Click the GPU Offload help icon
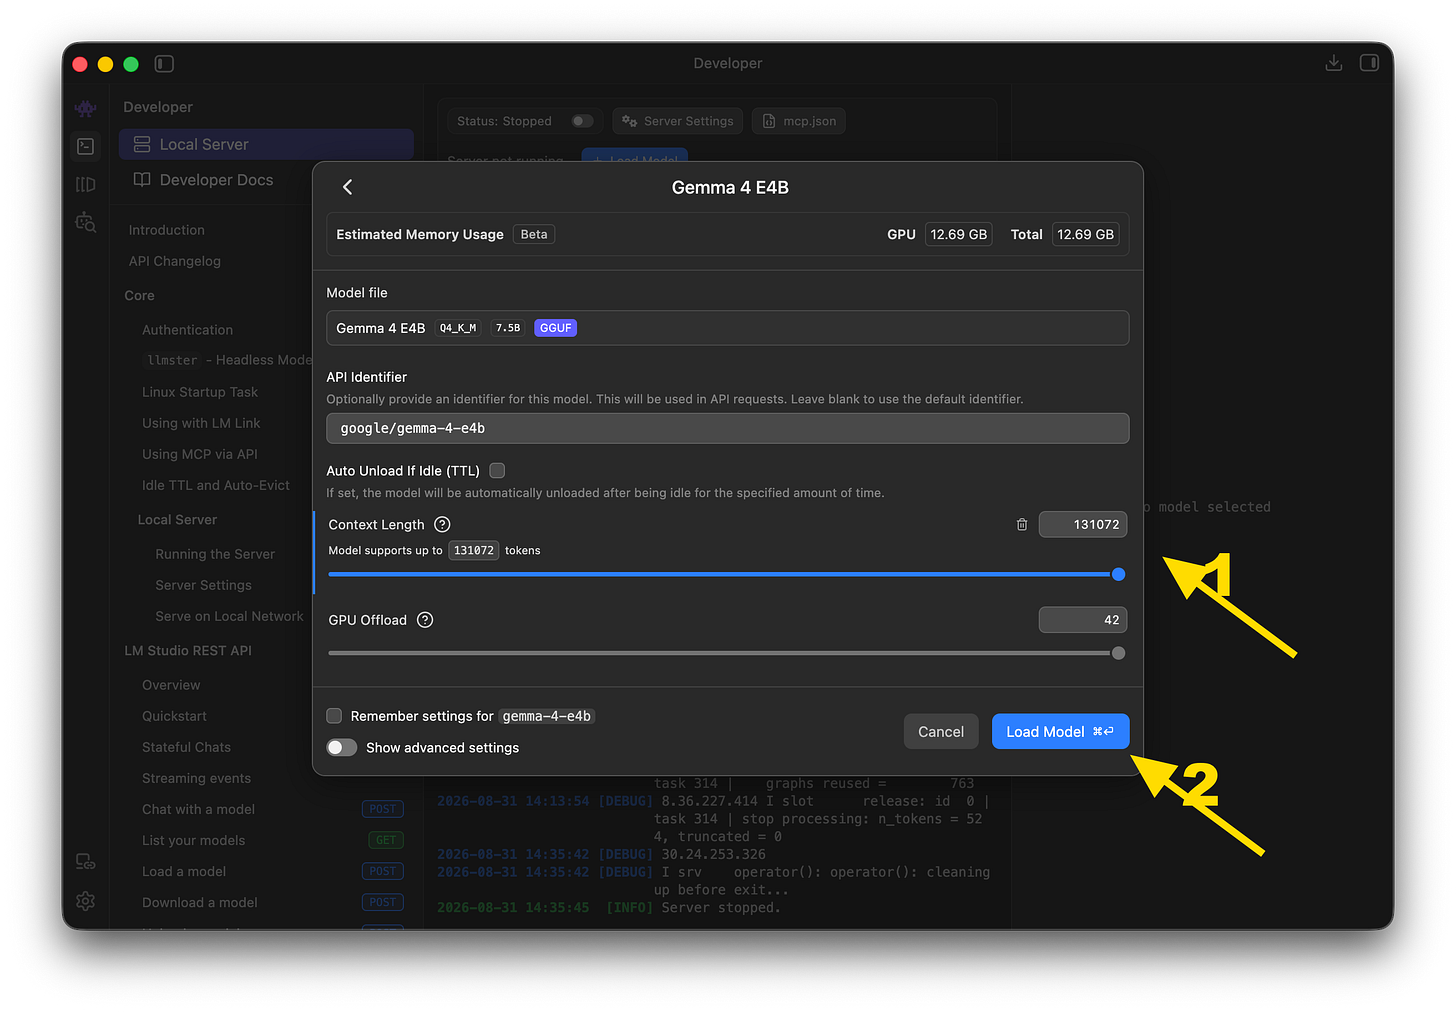Screen dimensions: 1456x1012 tap(425, 620)
